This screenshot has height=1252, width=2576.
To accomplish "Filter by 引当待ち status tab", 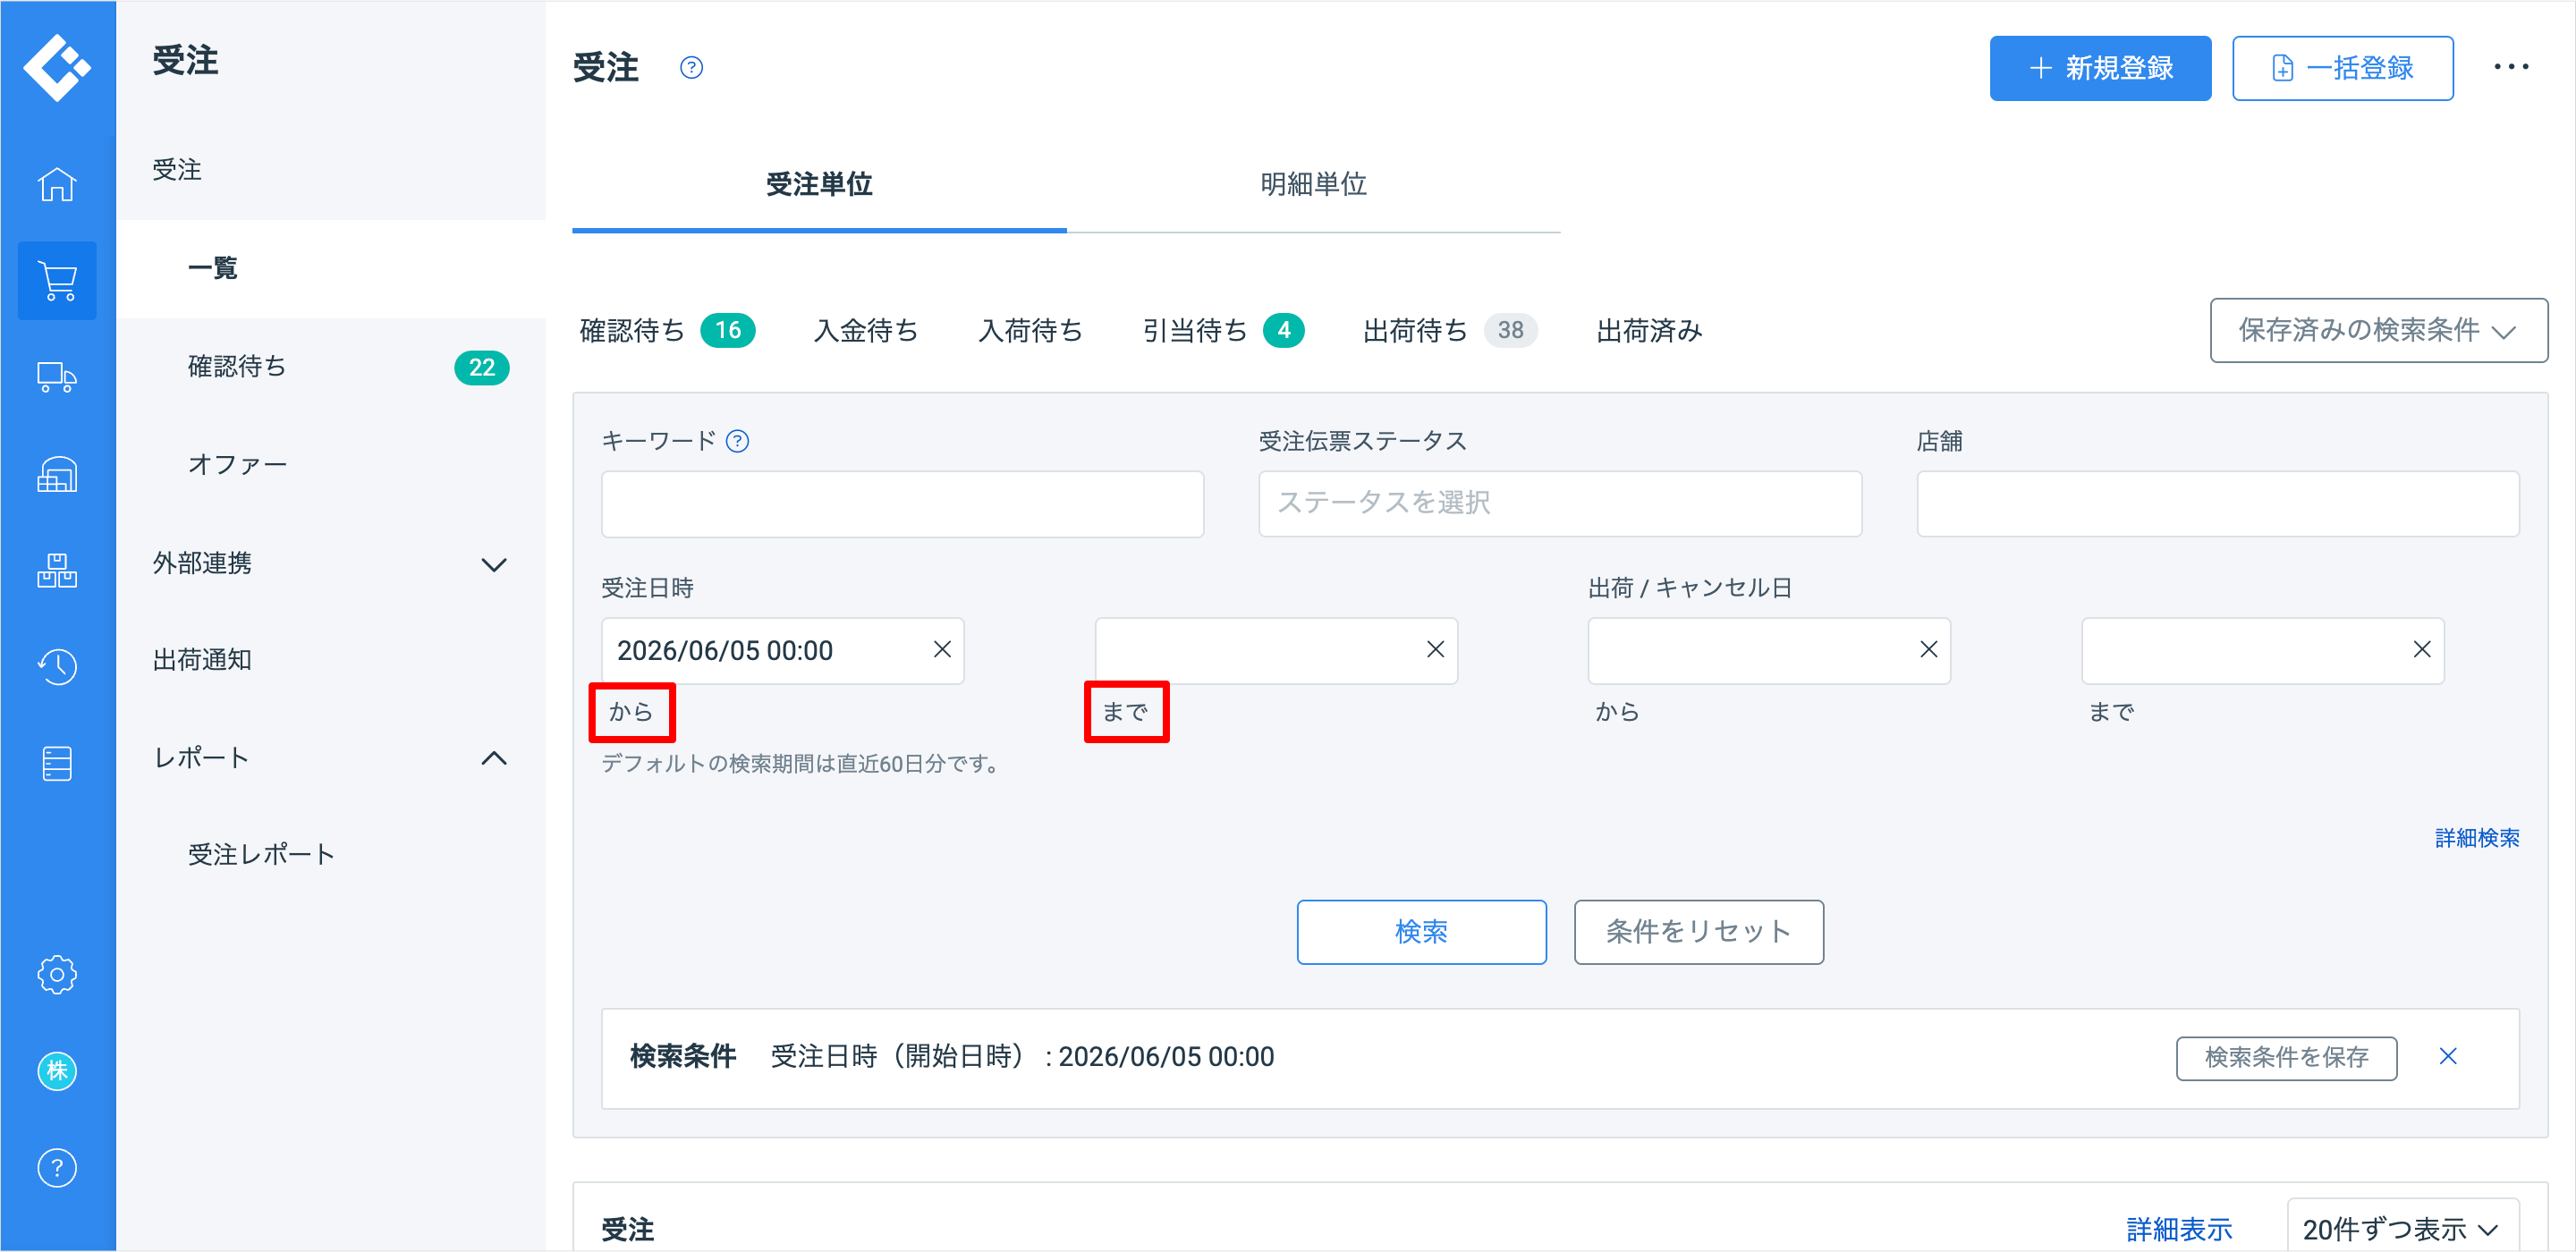I will click(1223, 331).
